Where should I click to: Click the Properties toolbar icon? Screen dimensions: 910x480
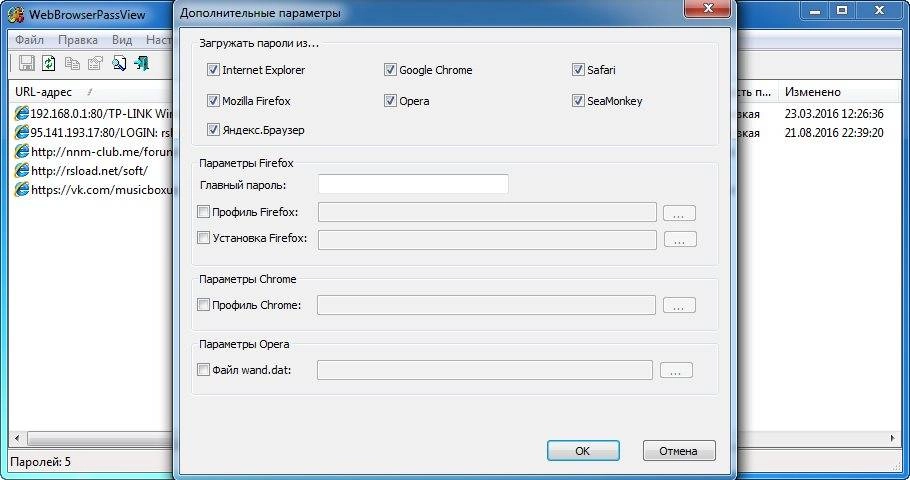[95, 63]
